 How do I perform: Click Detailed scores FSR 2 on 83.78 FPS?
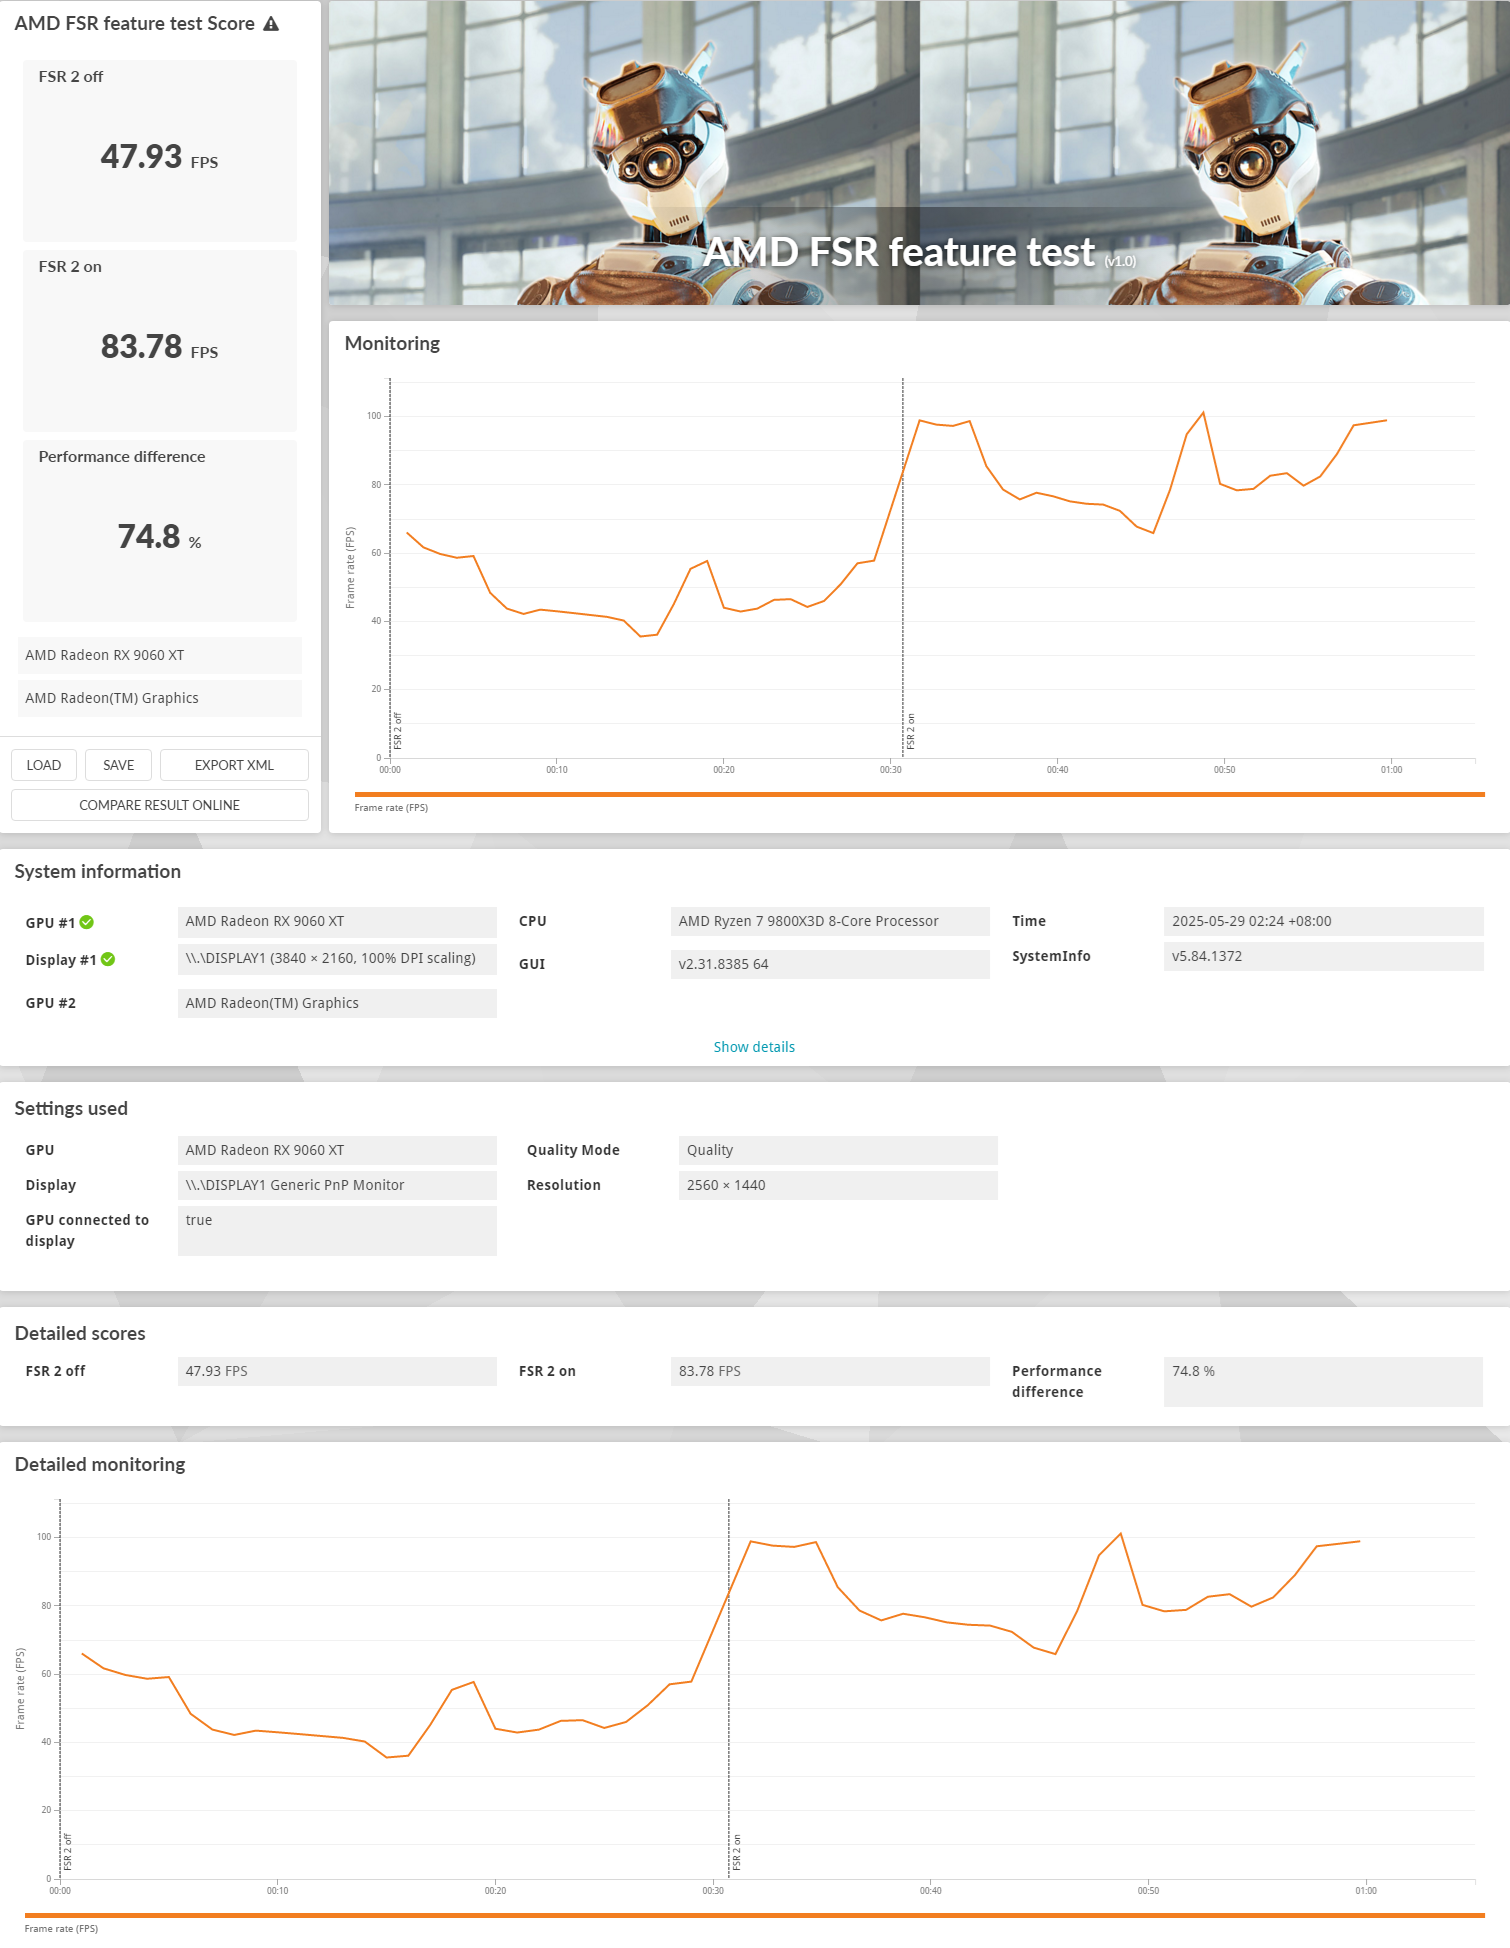pyautogui.click(x=830, y=1371)
